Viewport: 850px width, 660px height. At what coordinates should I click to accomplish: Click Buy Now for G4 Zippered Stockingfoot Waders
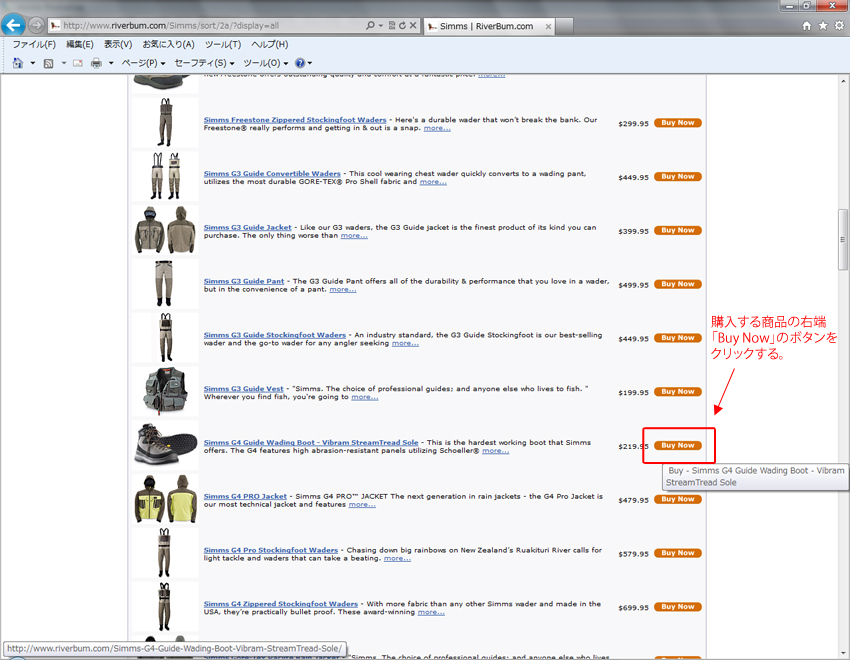[x=678, y=607]
